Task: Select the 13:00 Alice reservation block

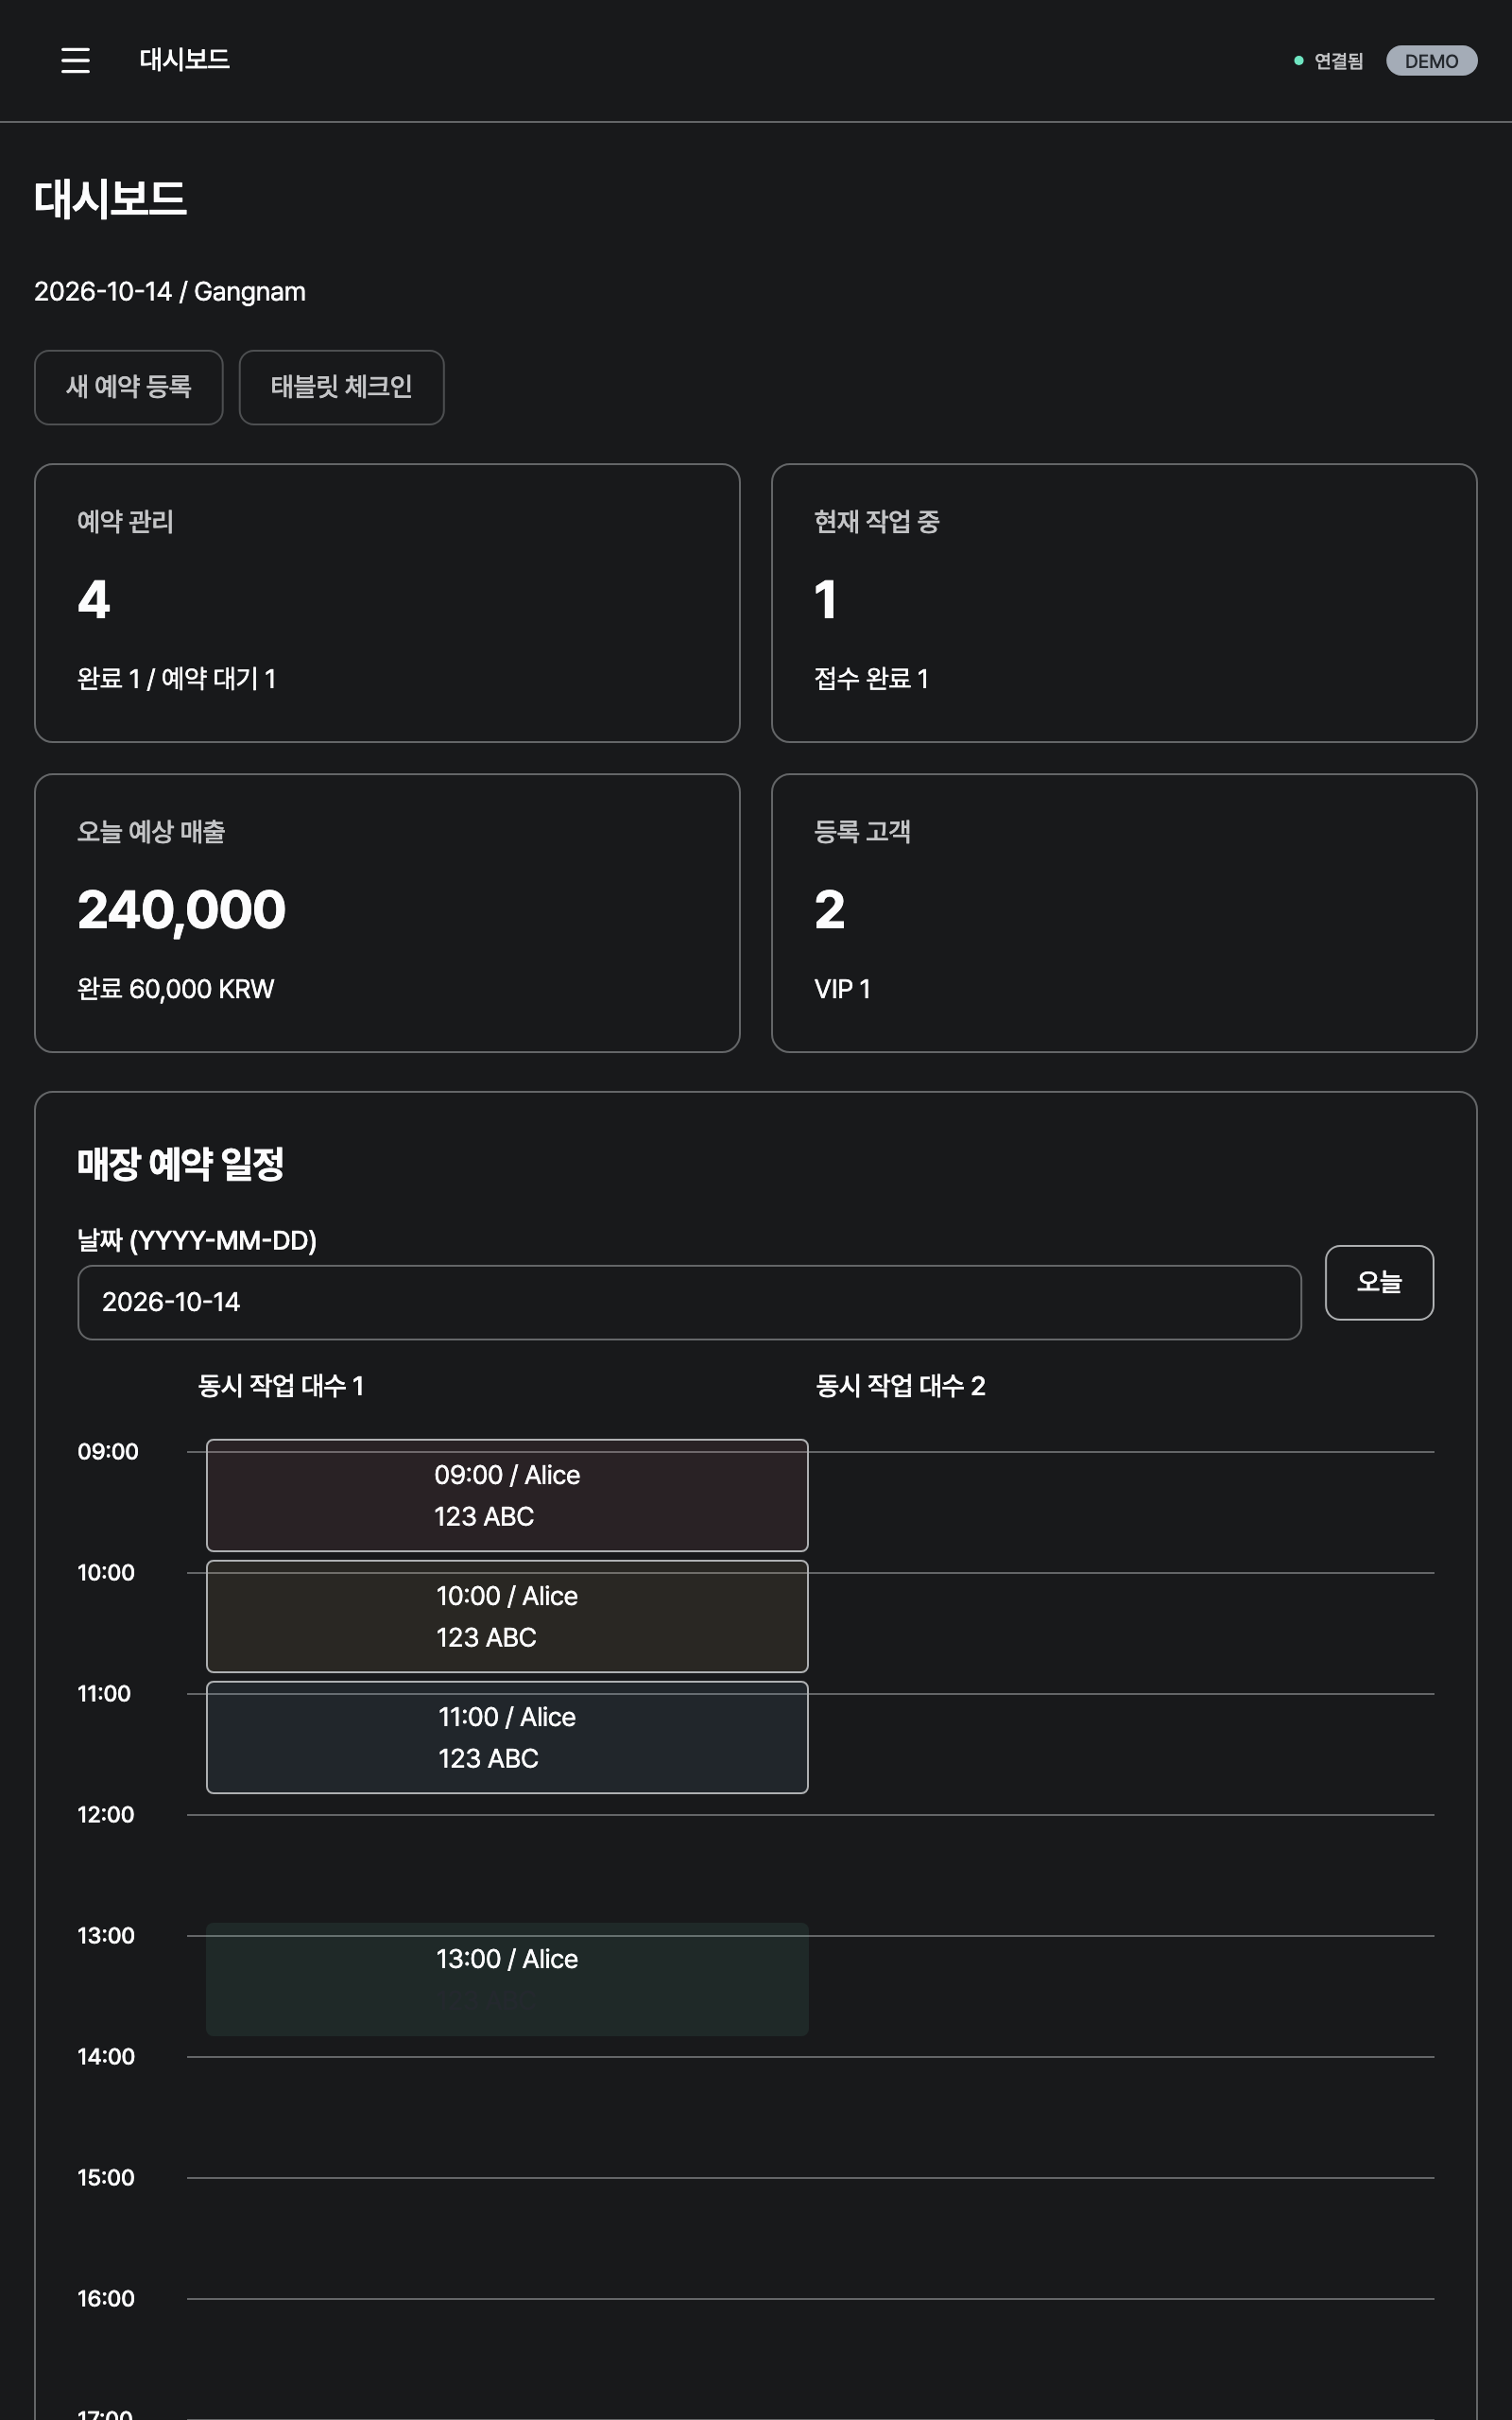Action: click(x=507, y=1979)
